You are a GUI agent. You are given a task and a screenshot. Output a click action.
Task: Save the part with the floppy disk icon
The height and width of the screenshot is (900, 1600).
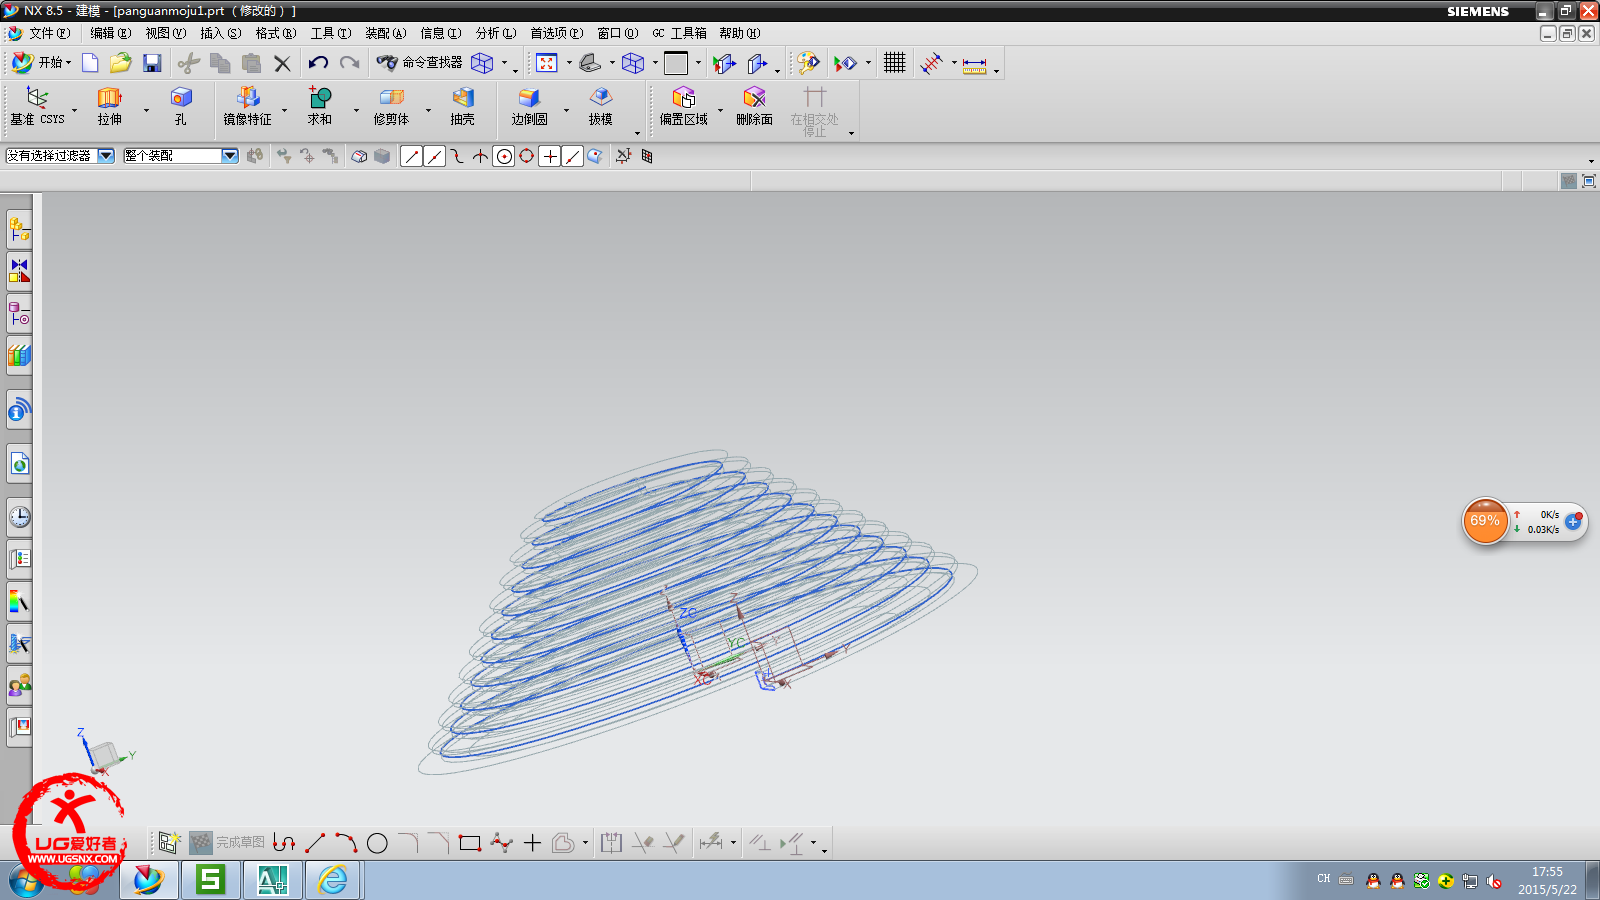point(152,63)
